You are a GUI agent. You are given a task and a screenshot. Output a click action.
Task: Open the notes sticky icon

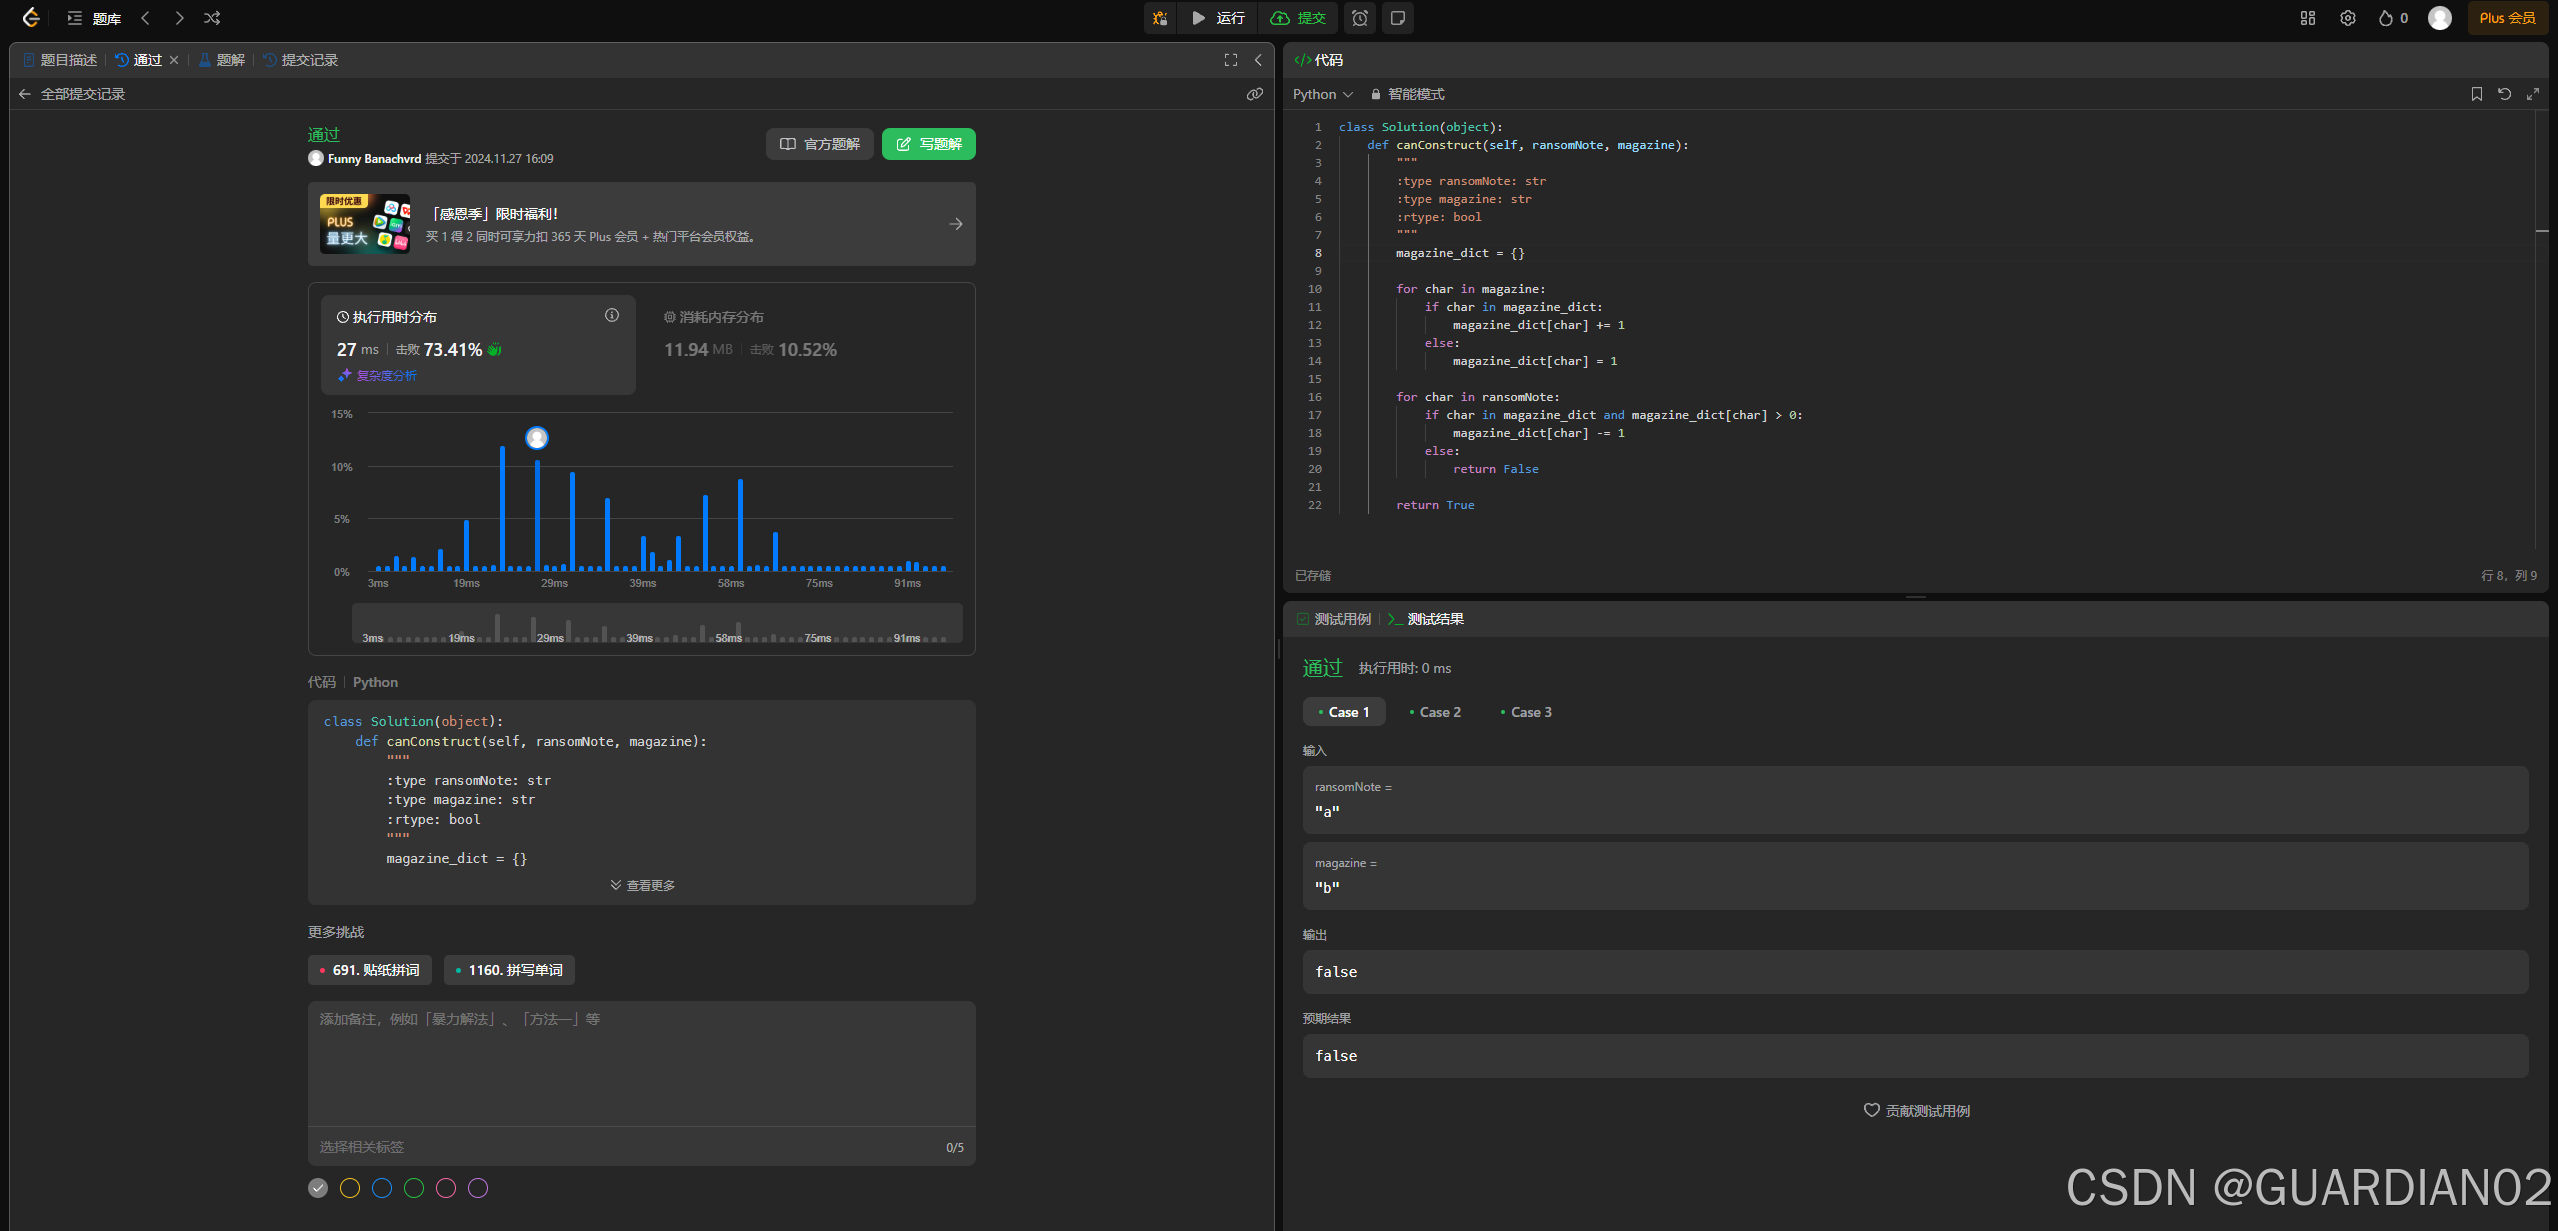pos(1398,18)
